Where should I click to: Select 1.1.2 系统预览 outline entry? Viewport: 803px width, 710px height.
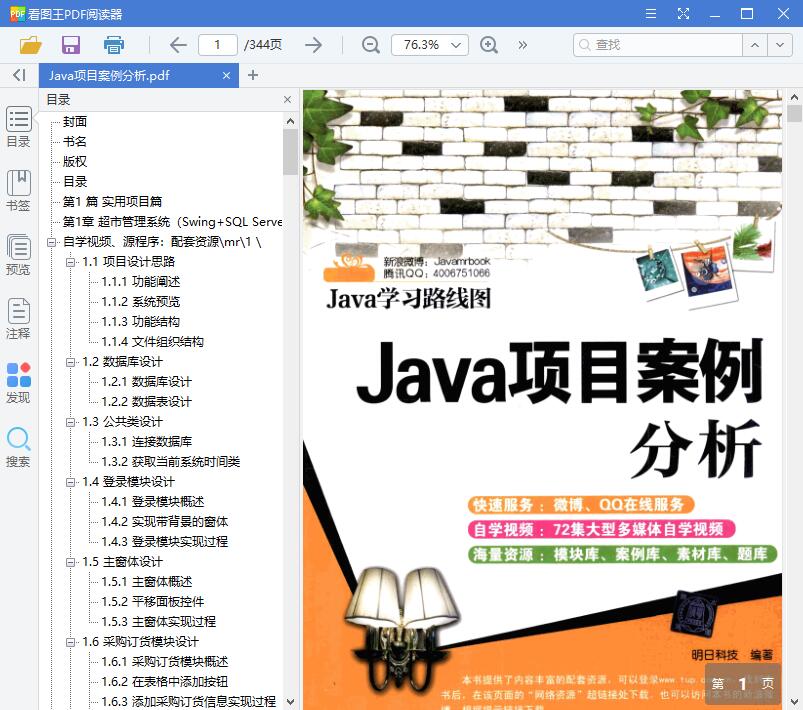tap(141, 302)
